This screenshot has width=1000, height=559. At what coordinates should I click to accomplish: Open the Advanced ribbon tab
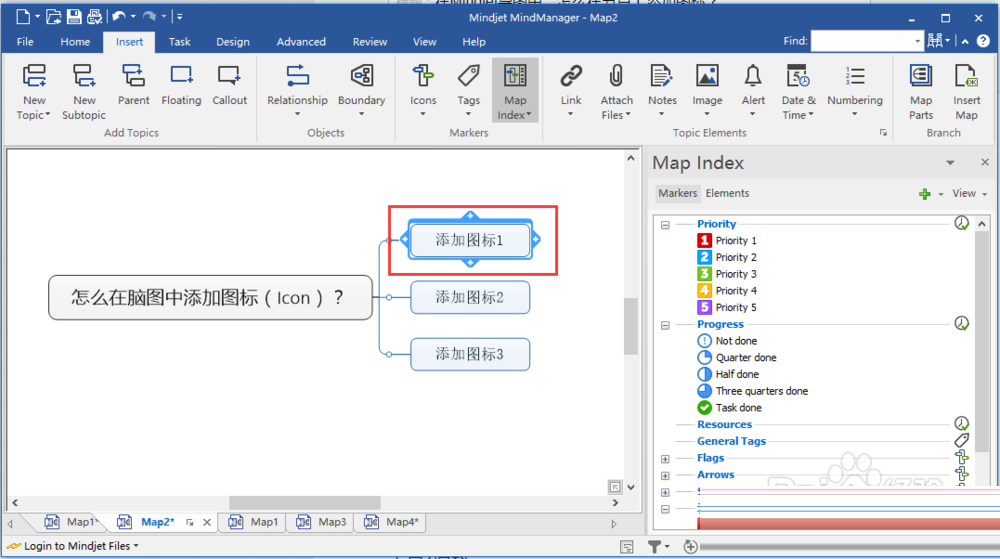tap(301, 41)
